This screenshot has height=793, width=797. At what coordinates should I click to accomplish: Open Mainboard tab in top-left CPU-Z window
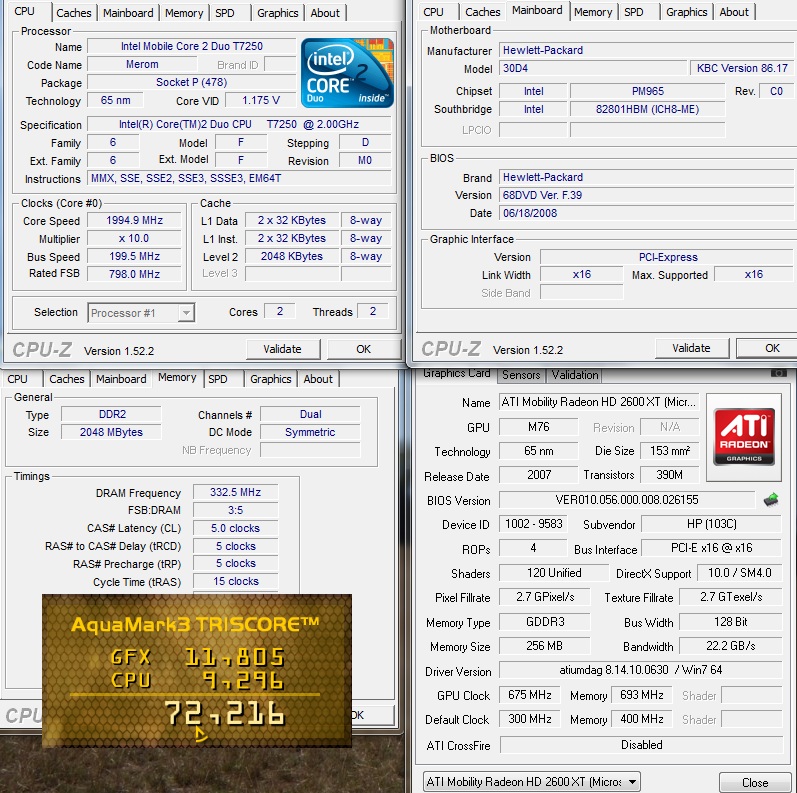click(128, 13)
